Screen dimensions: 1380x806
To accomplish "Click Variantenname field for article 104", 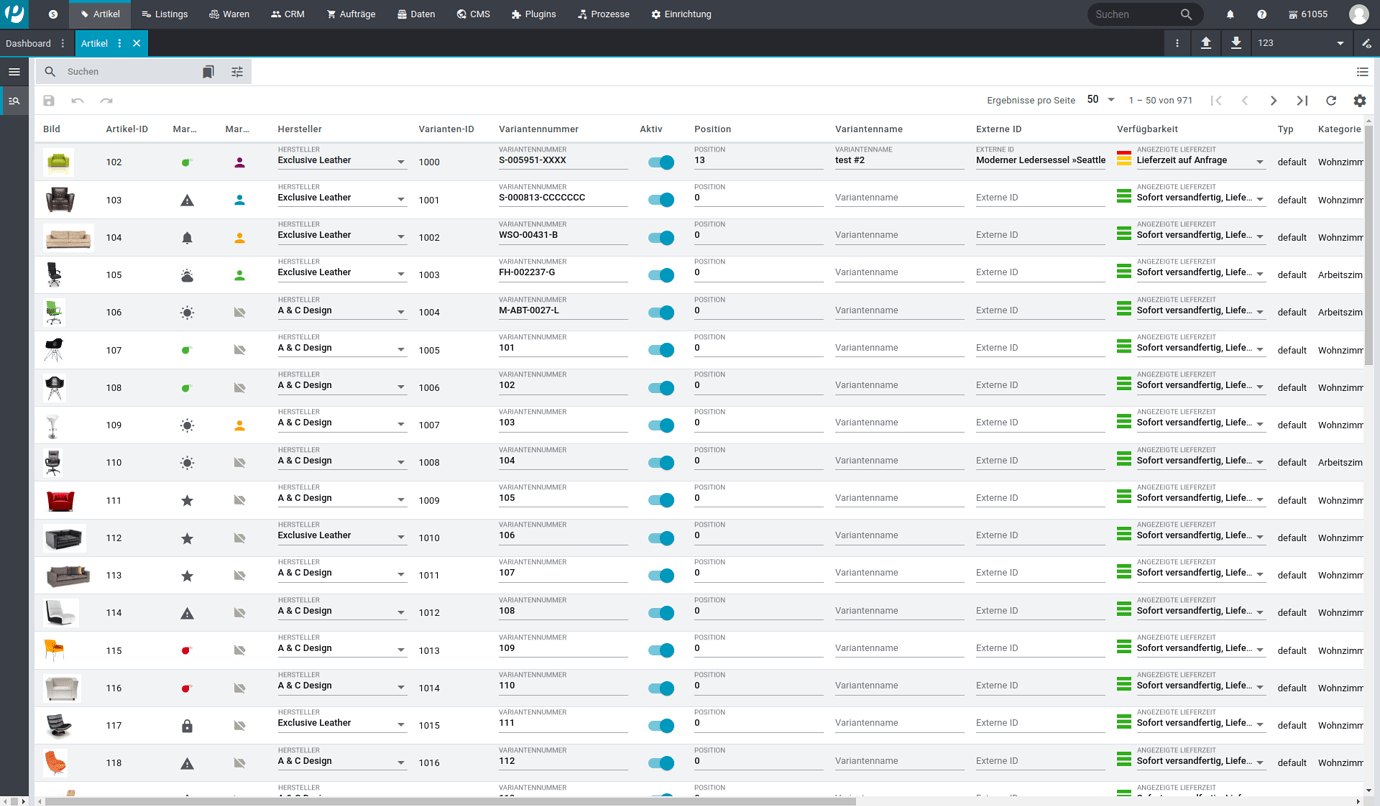I will click(898, 236).
